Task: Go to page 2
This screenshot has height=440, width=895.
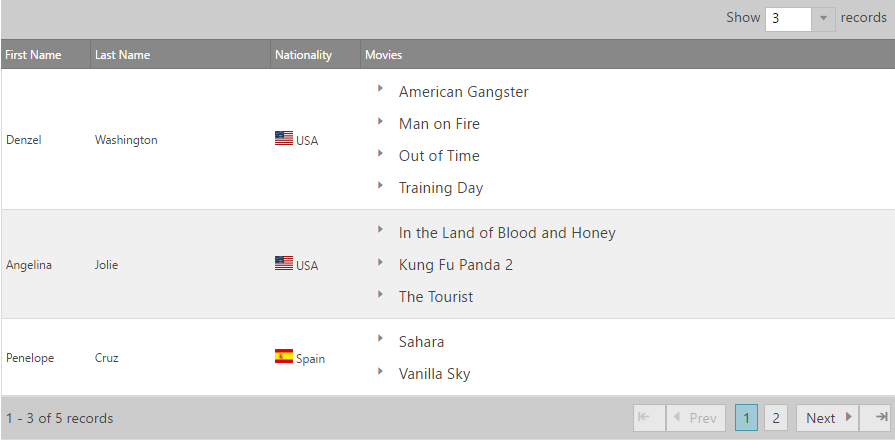Action: pyautogui.click(x=777, y=418)
